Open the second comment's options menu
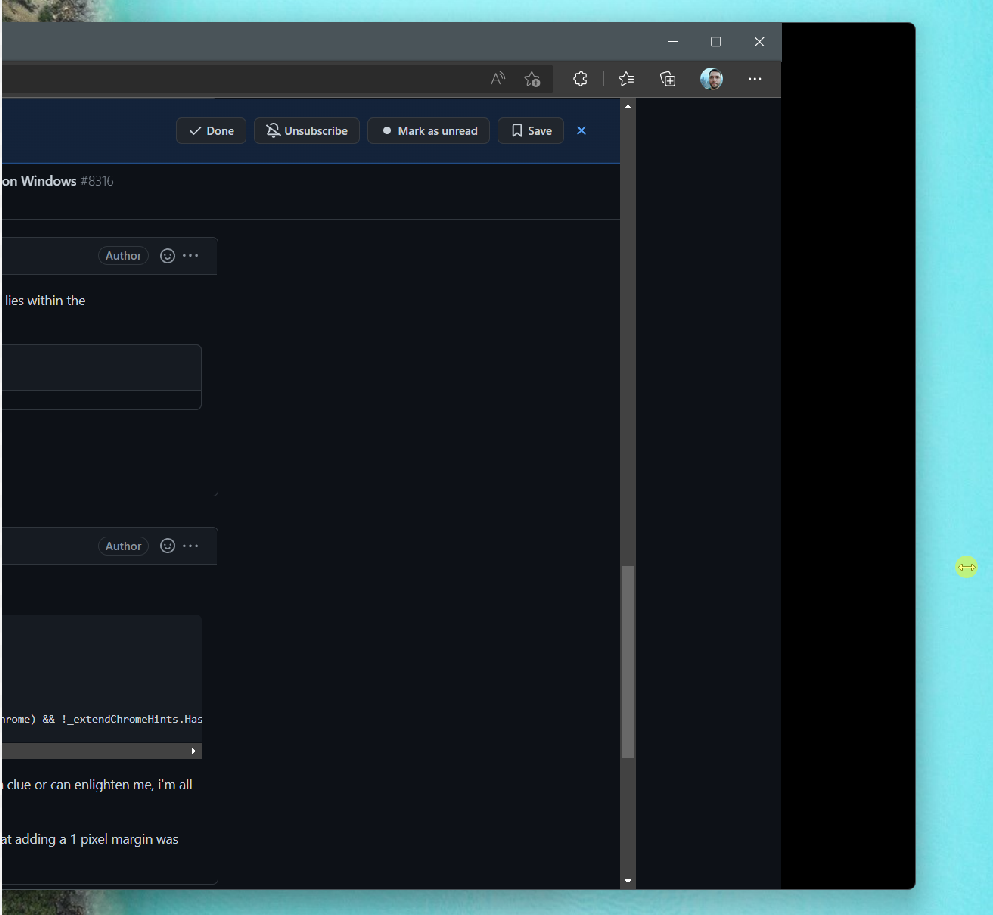The height and width of the screenshot is (915, 993). (191, 546)
